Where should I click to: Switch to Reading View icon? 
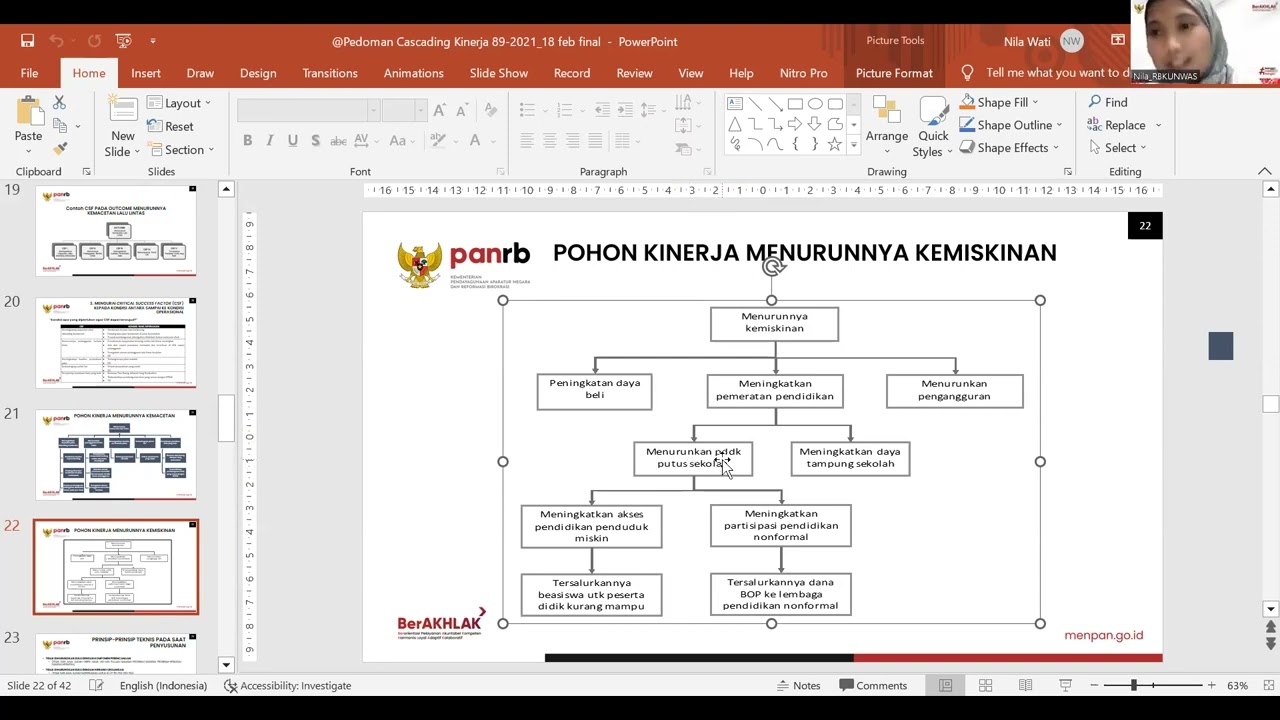tap(1025, 685)
